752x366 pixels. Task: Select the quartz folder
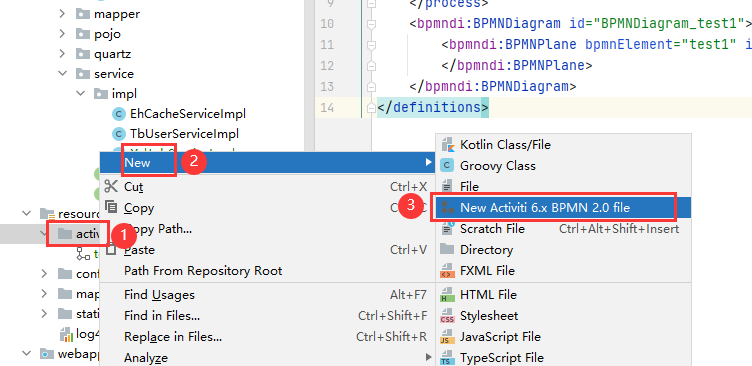click(113, 54)
